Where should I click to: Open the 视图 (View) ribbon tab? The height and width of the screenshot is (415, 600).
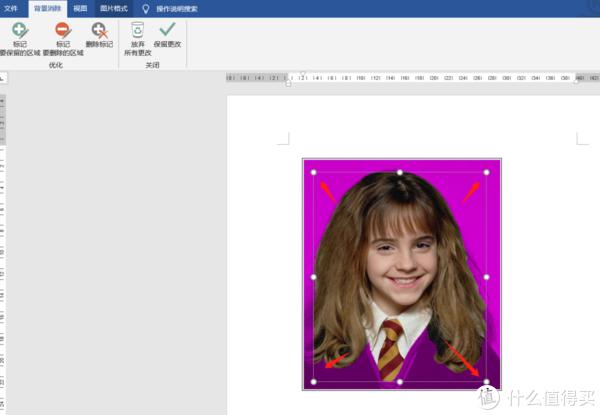(x=80, y=8)
